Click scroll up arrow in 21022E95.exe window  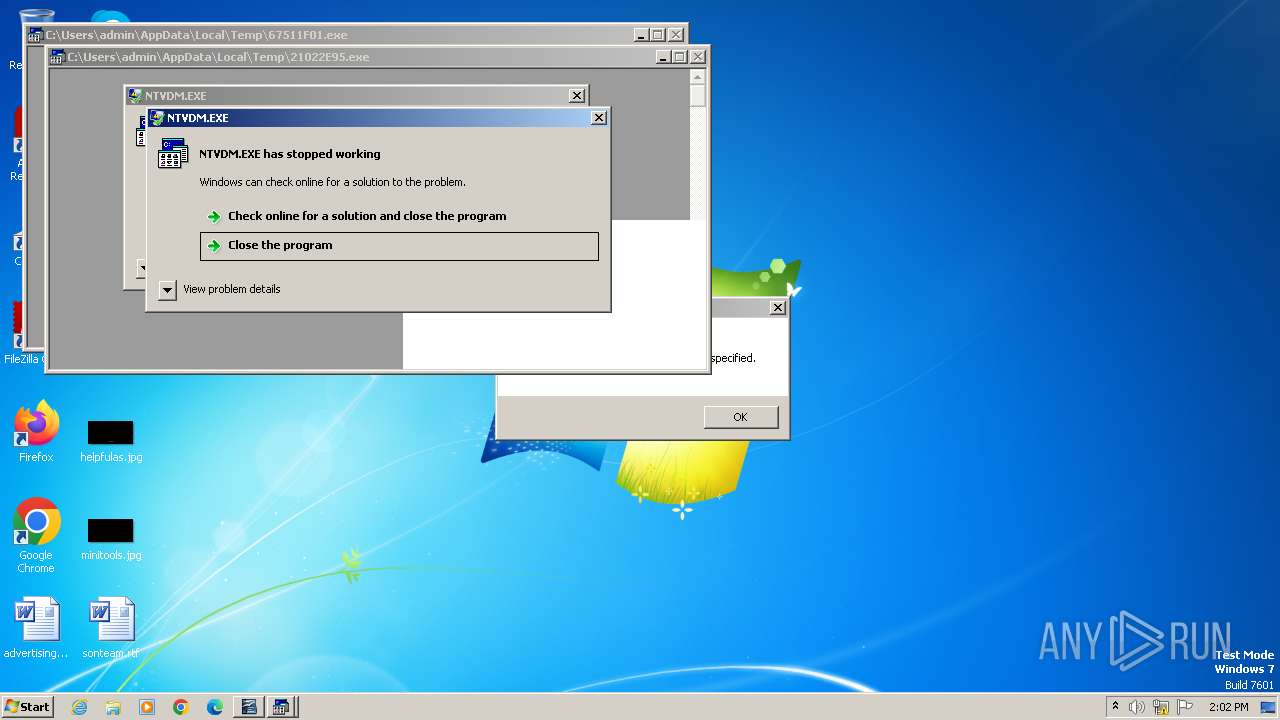[698, 77]
